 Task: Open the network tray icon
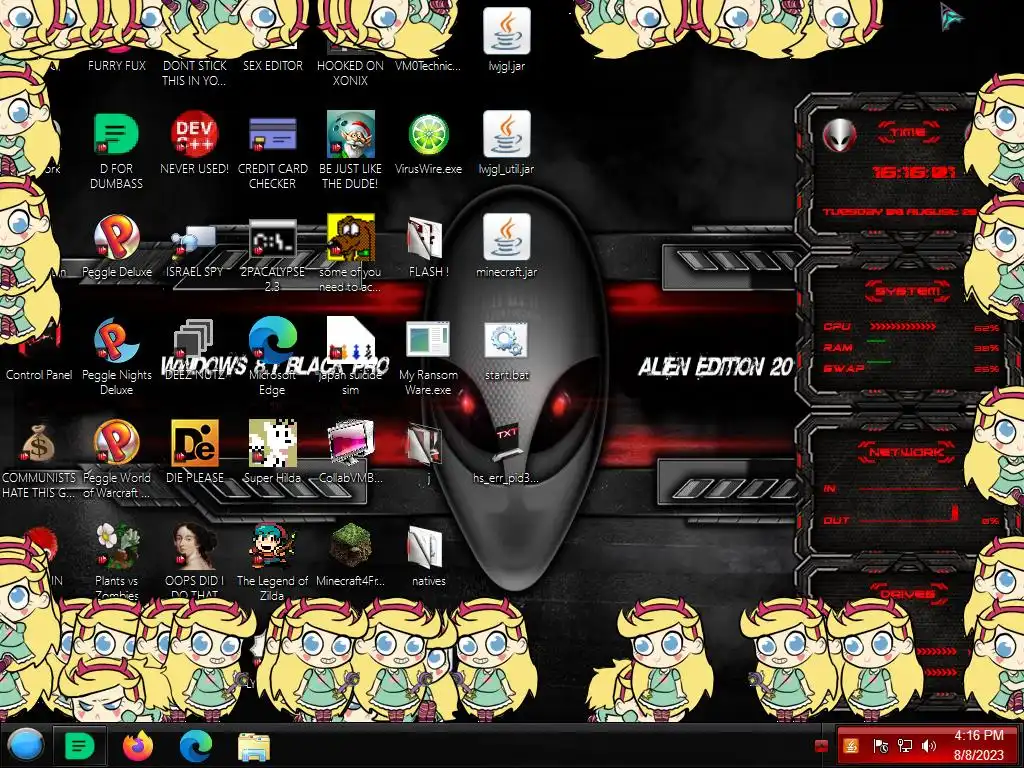click(904, 745)
